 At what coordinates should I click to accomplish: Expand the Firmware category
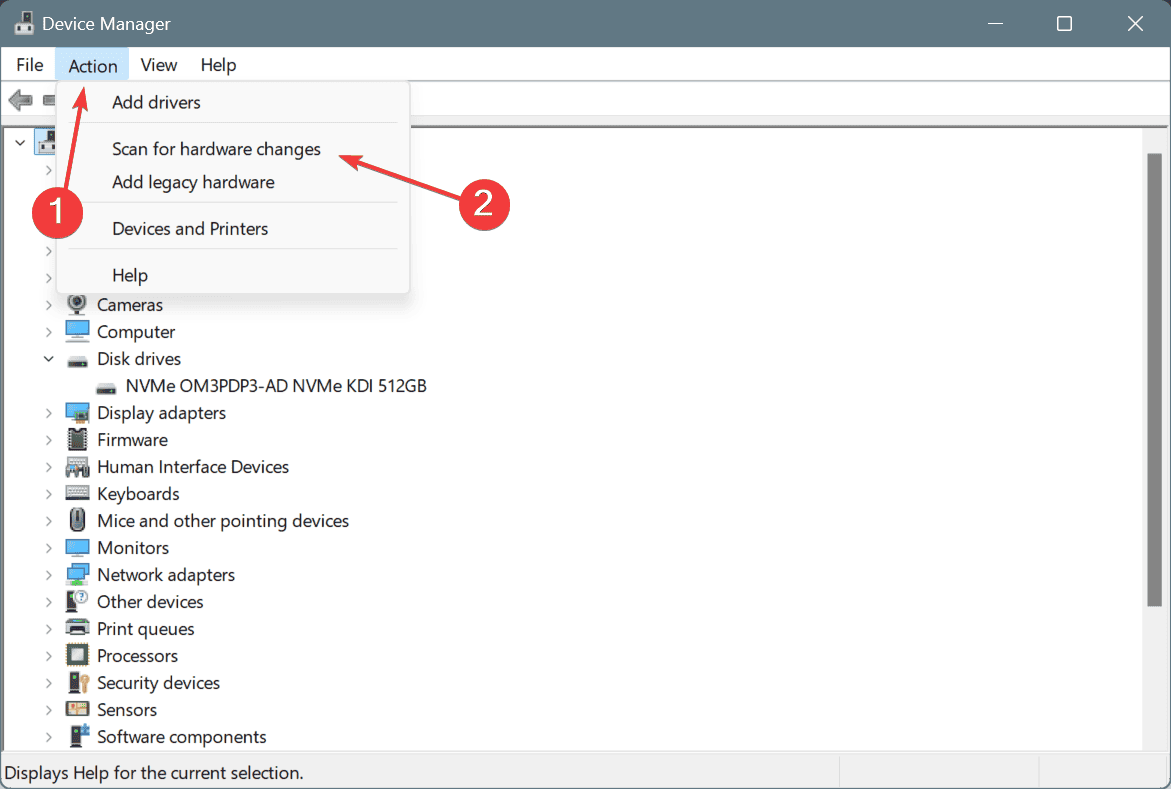pos(49,440)
